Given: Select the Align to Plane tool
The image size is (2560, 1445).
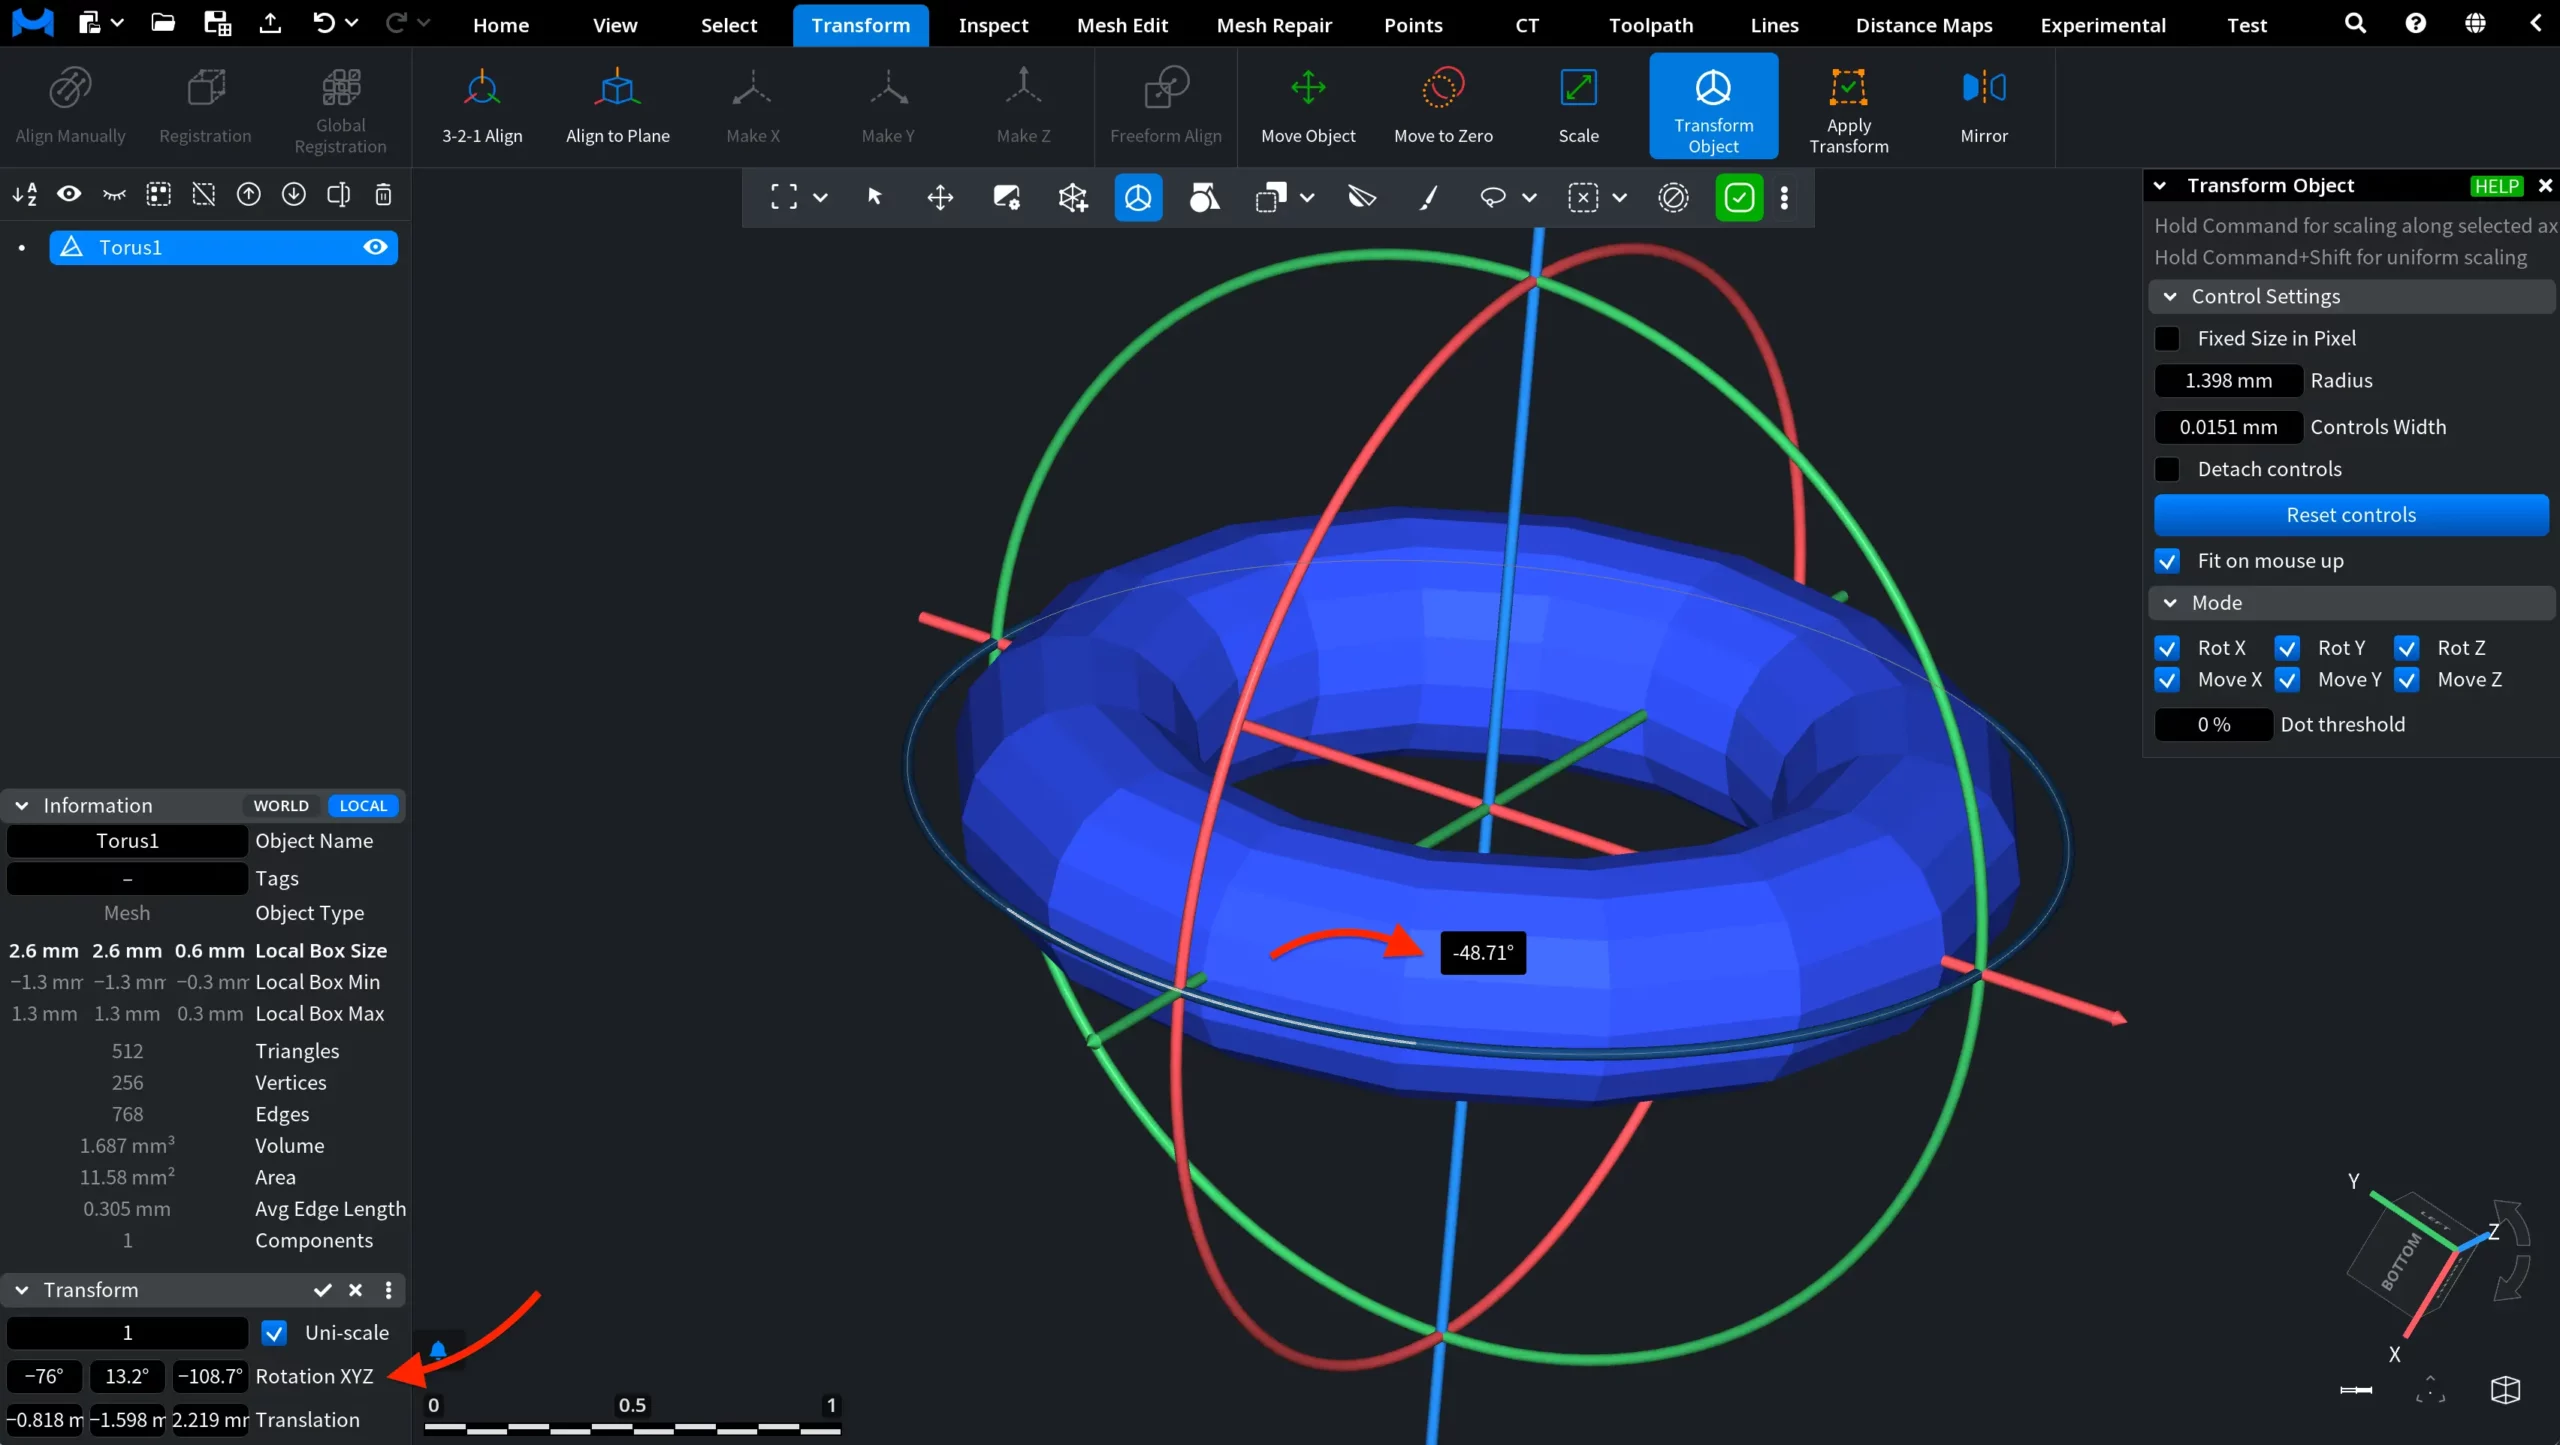Looking at the screenshot, I should (617, 106).
